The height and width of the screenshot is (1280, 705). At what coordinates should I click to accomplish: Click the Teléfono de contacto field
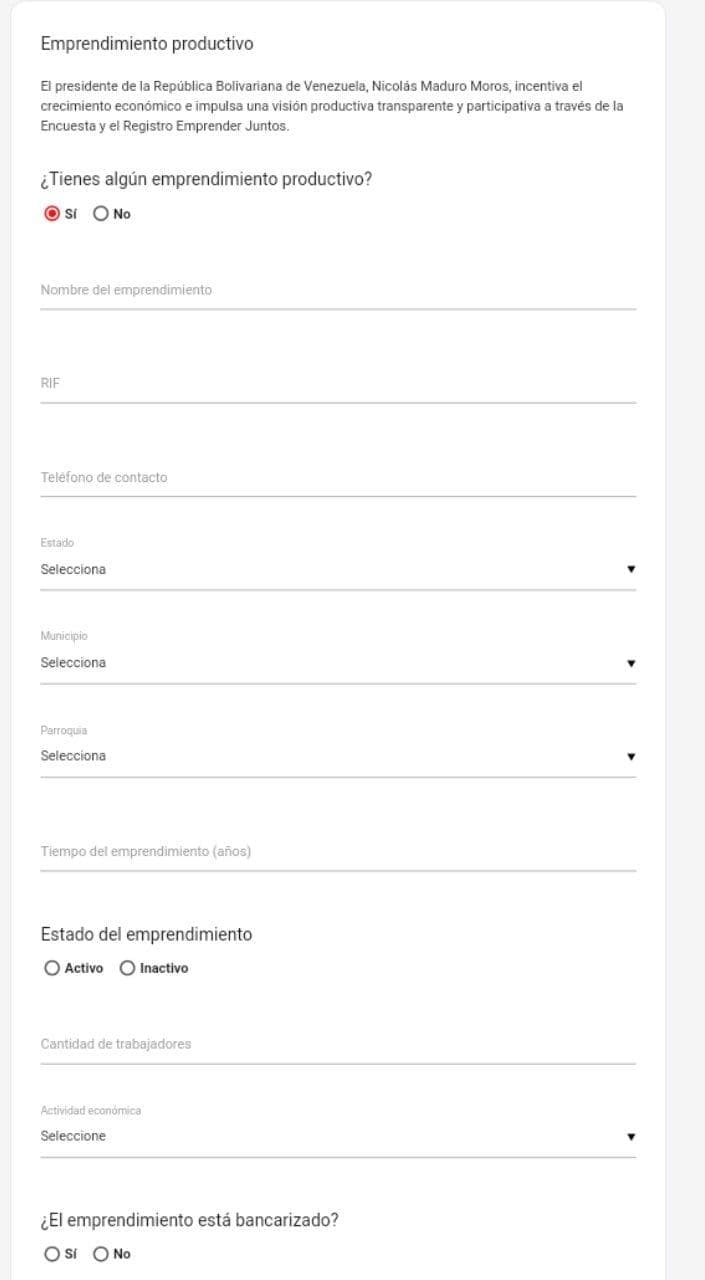[338, 478]
